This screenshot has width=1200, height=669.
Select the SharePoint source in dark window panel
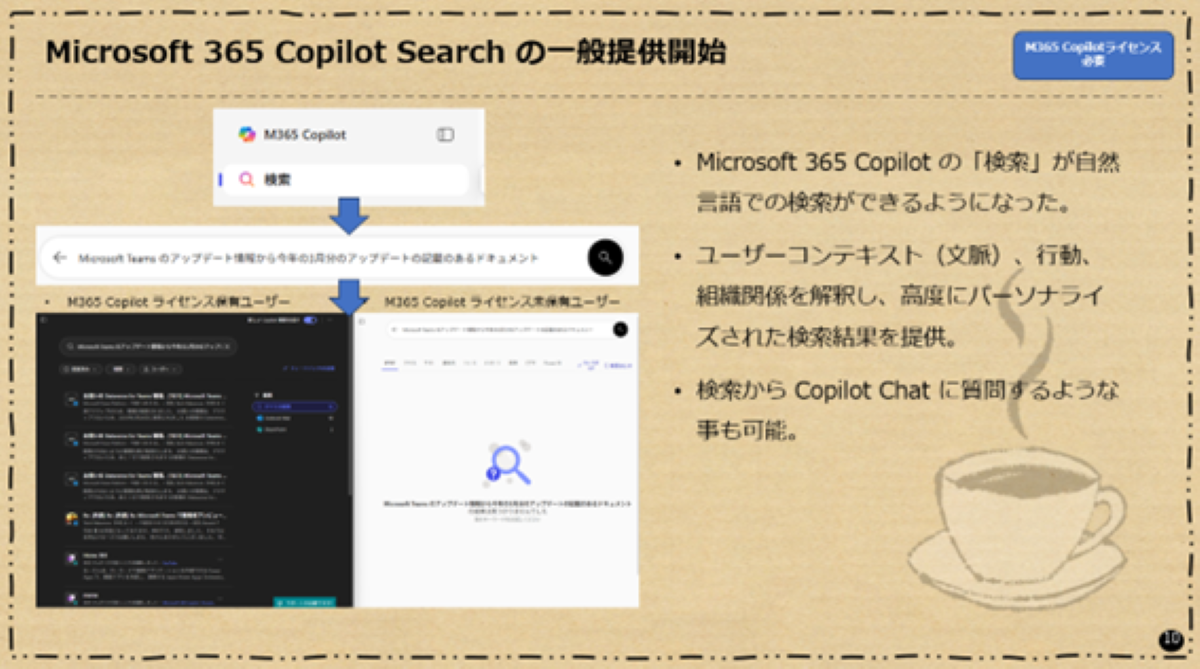pos(296,429)
